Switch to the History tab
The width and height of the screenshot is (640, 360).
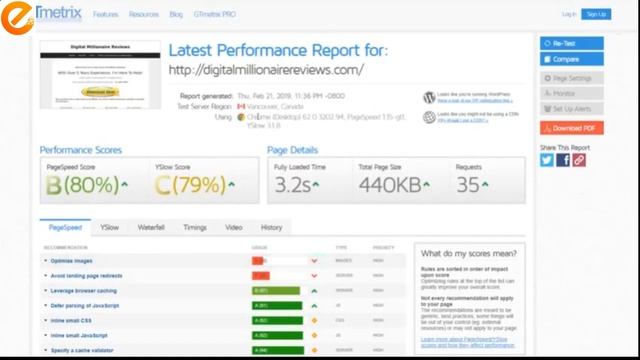click(x=271, y=227)
